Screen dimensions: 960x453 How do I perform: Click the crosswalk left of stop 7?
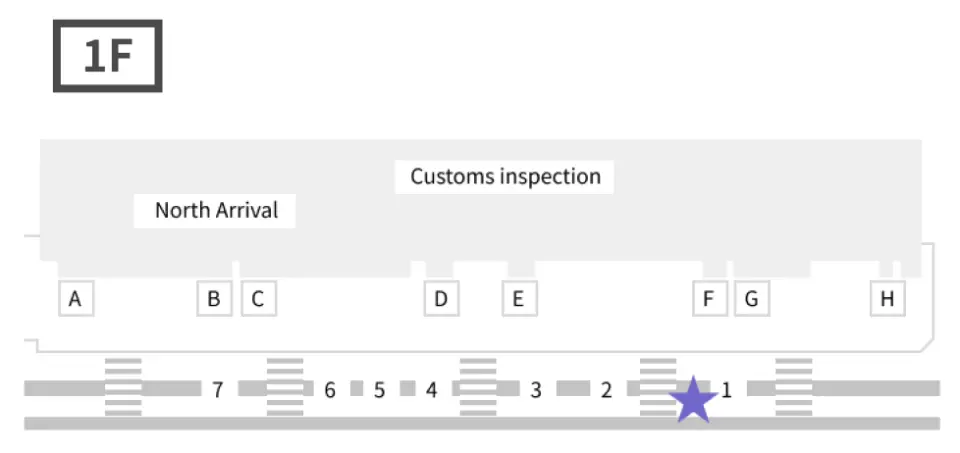(x=123, y=386)
